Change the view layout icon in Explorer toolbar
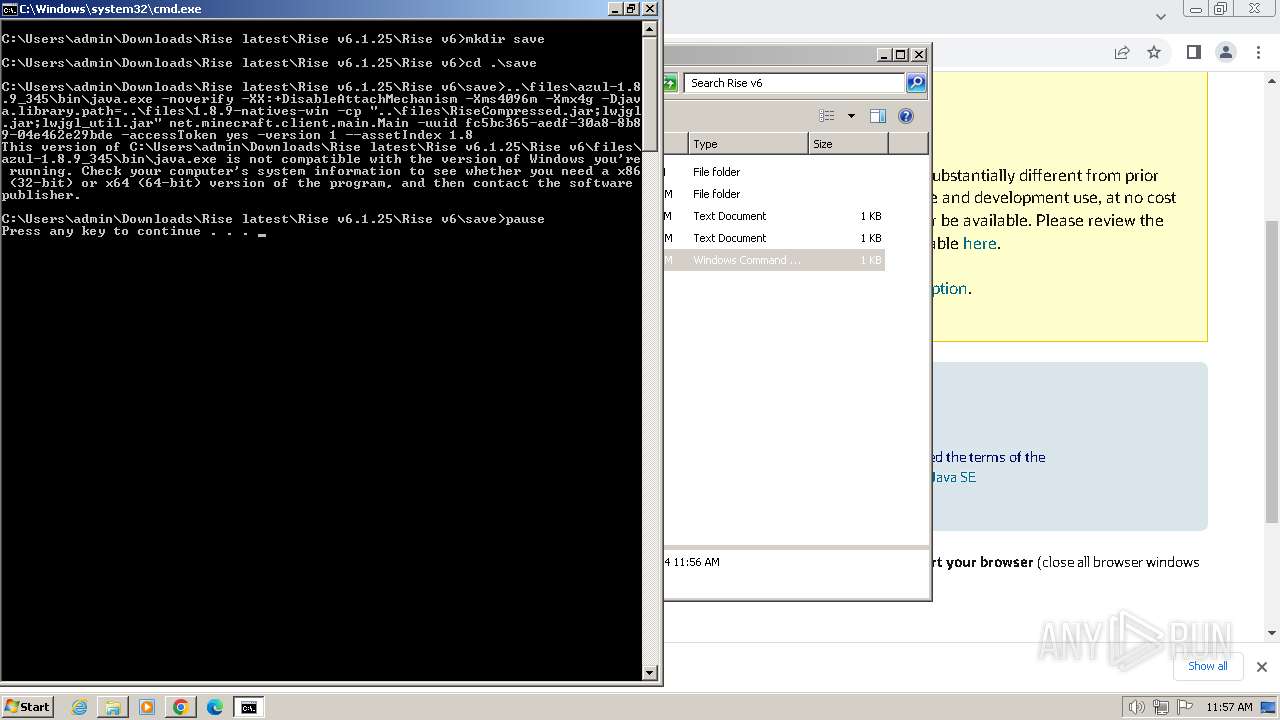Screen dimensions: 1280x720 (827, 116)
